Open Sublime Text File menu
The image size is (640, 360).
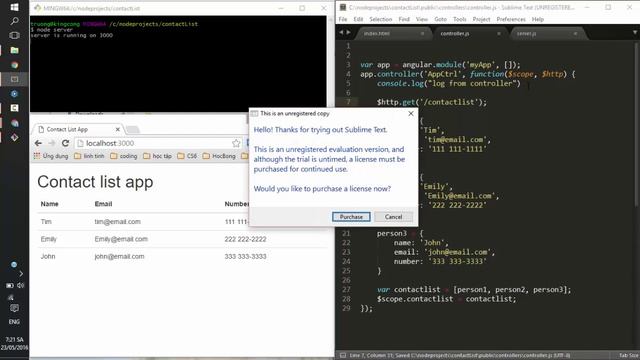343,19
